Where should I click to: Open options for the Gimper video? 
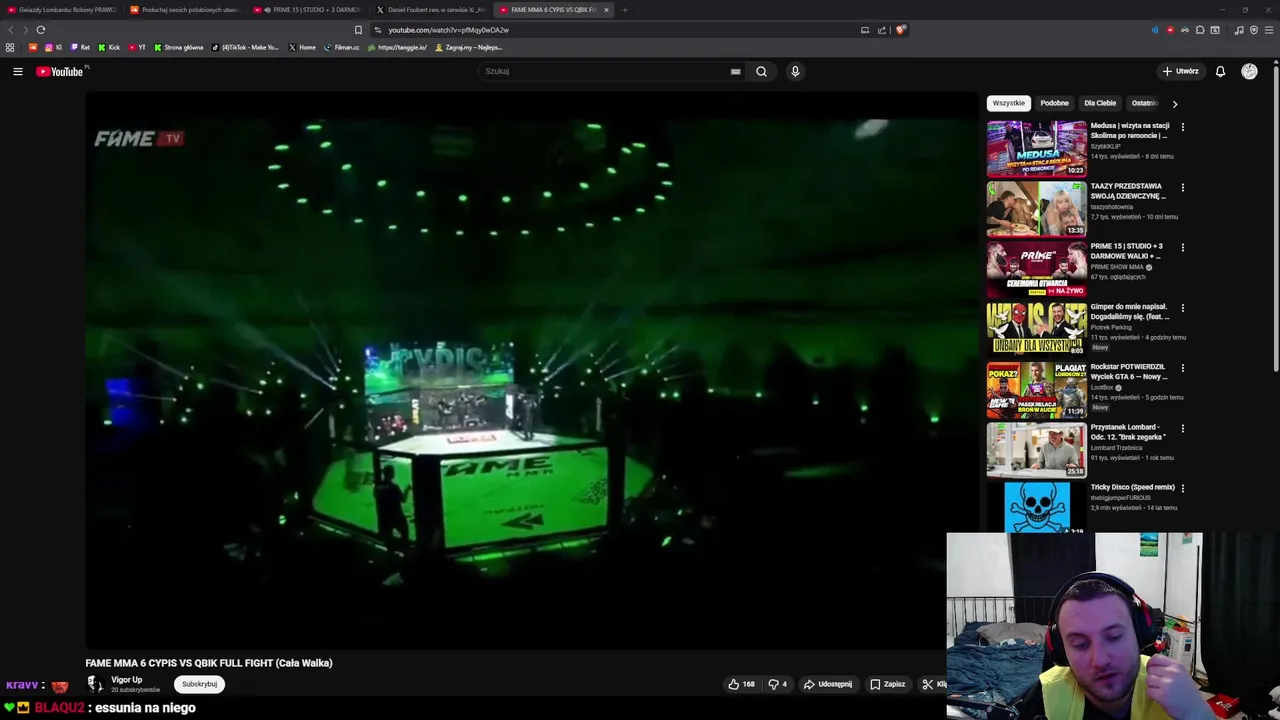[1182, 308]
